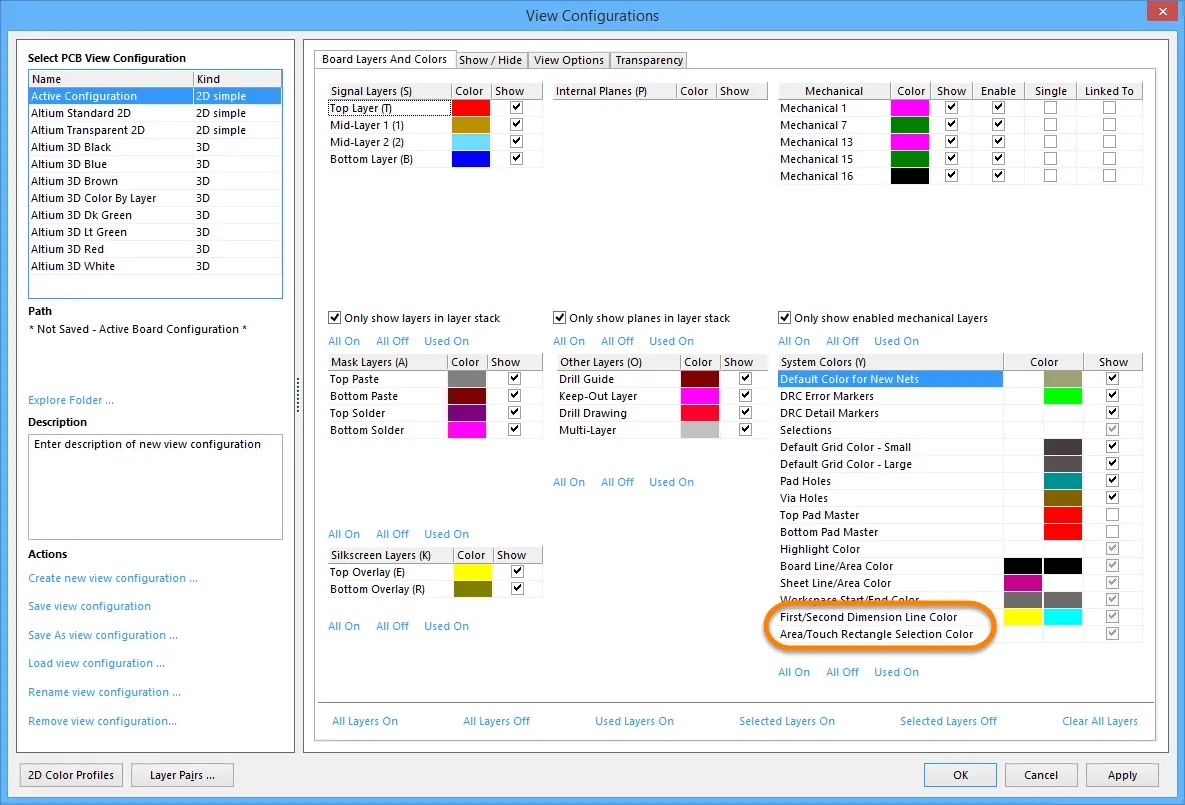Select Default Color for New Nets row

pos(960,379)
